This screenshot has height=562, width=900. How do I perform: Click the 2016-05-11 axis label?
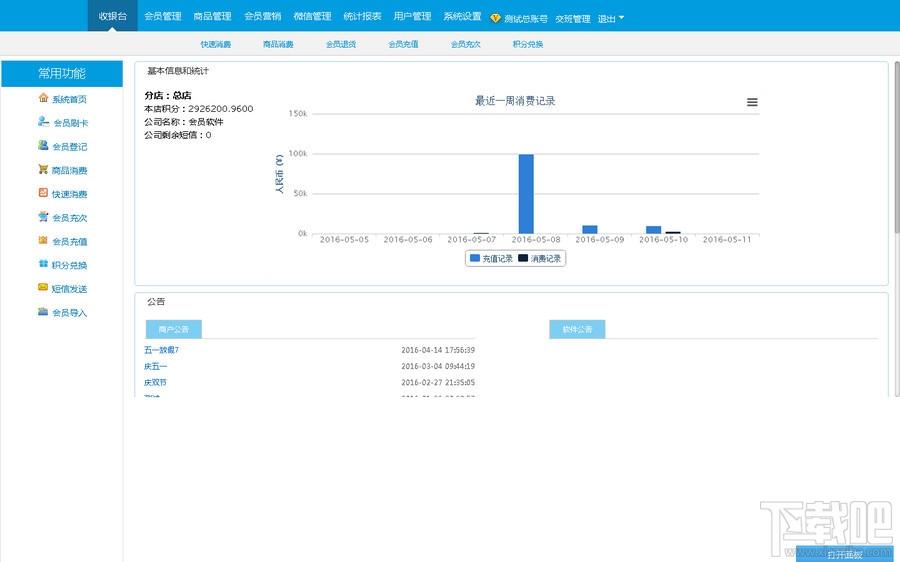point(727,240)
